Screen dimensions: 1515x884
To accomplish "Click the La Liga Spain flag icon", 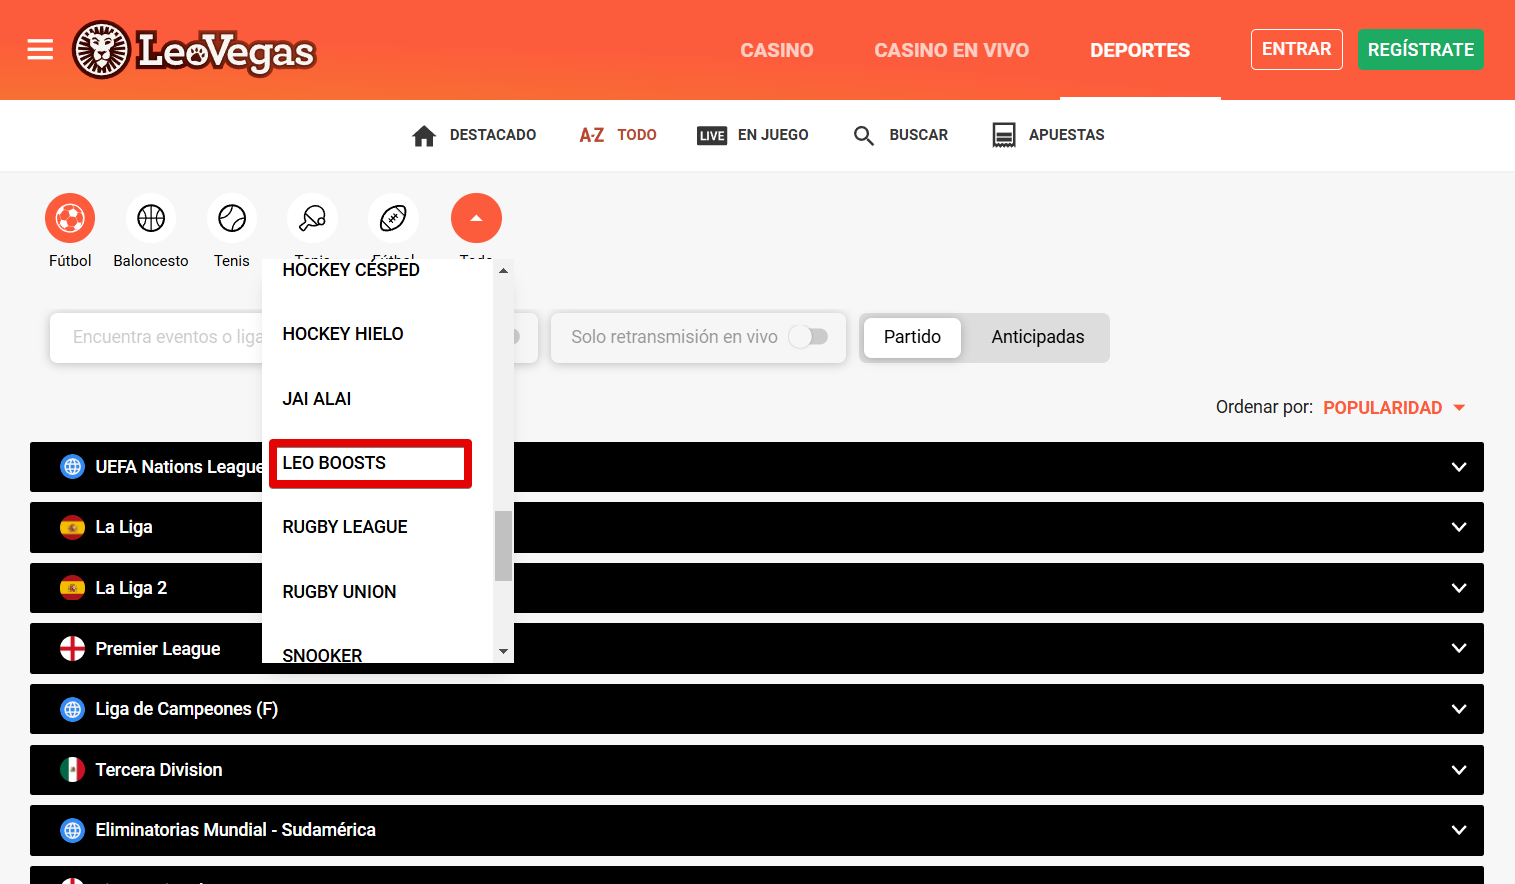I will [73, 527].
